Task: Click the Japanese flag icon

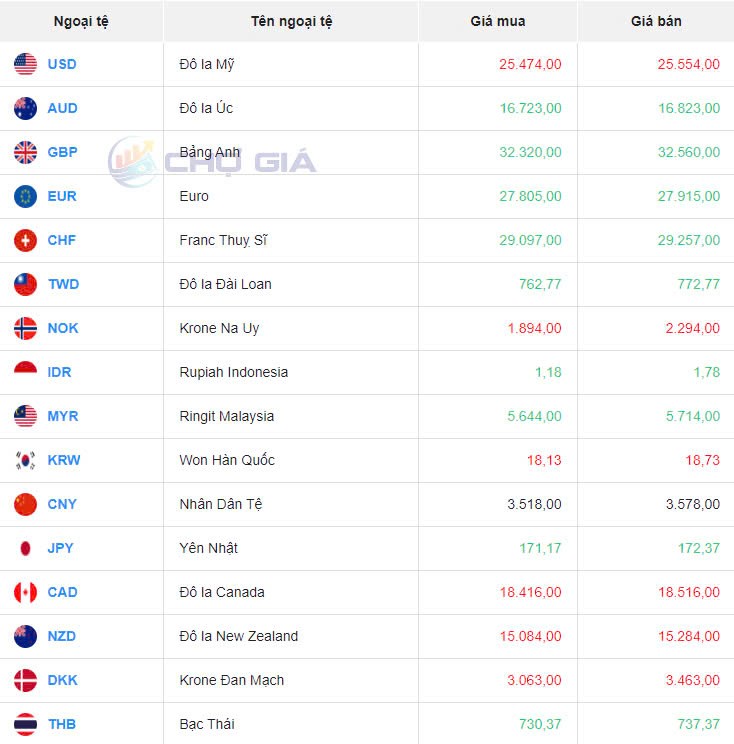Action: pos(26,548)
